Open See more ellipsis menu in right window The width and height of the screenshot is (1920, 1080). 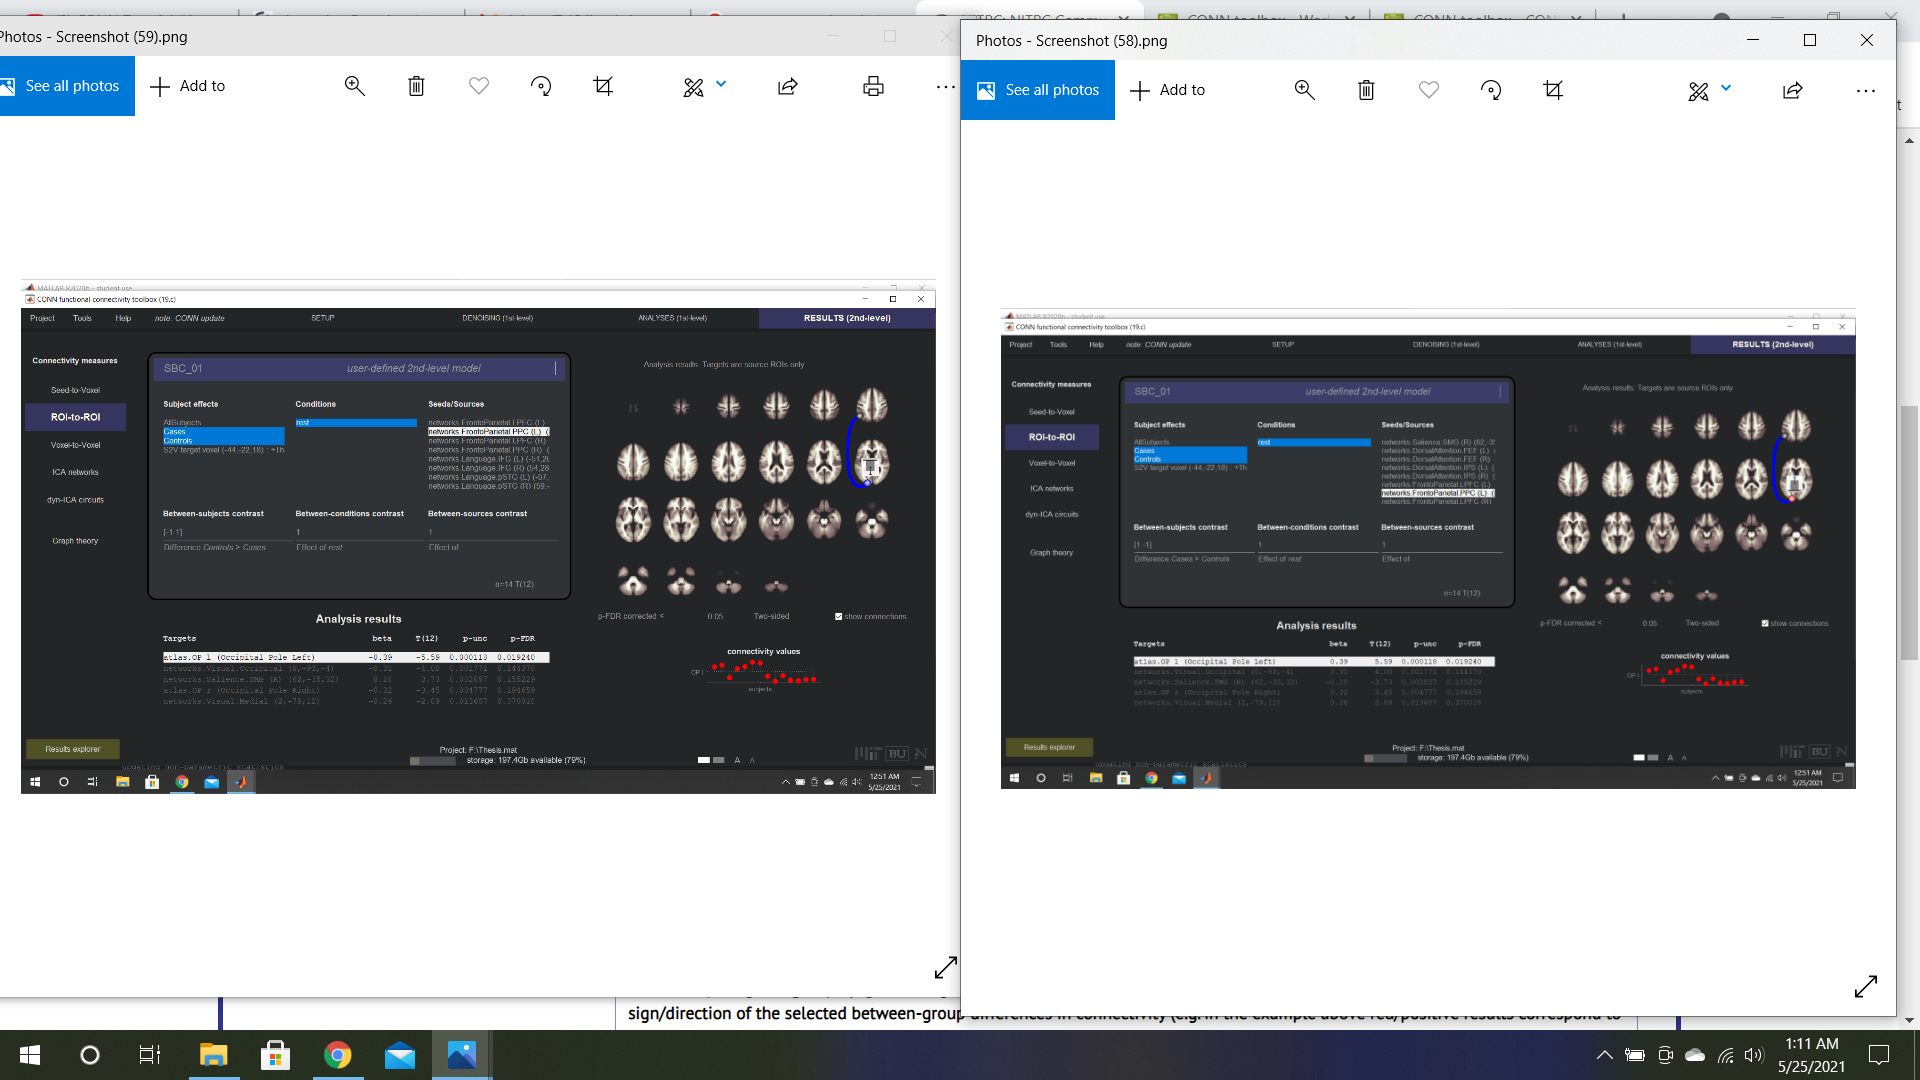click(x=1866, y=90)
